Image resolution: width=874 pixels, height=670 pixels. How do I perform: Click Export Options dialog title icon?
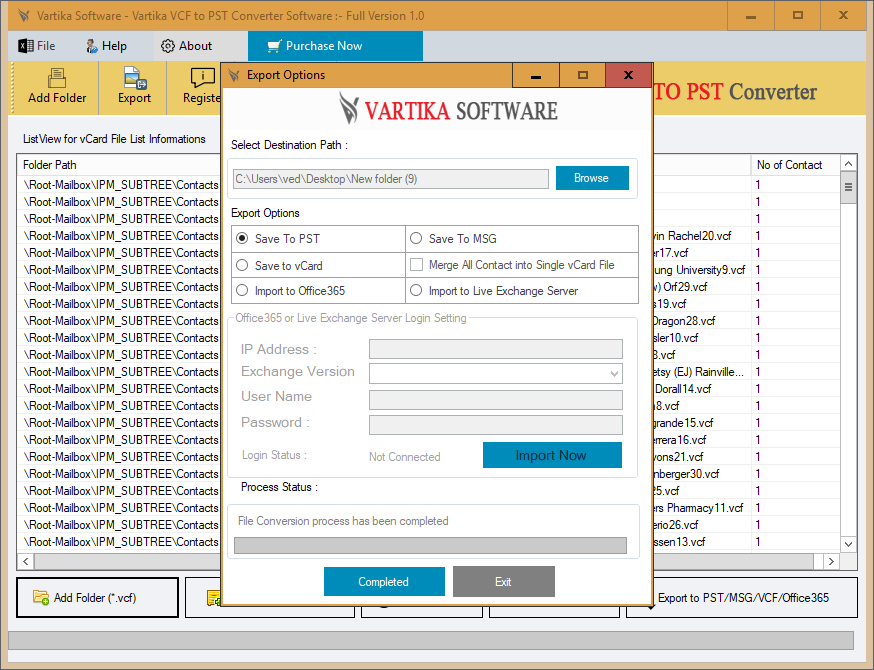click(234, 75)
